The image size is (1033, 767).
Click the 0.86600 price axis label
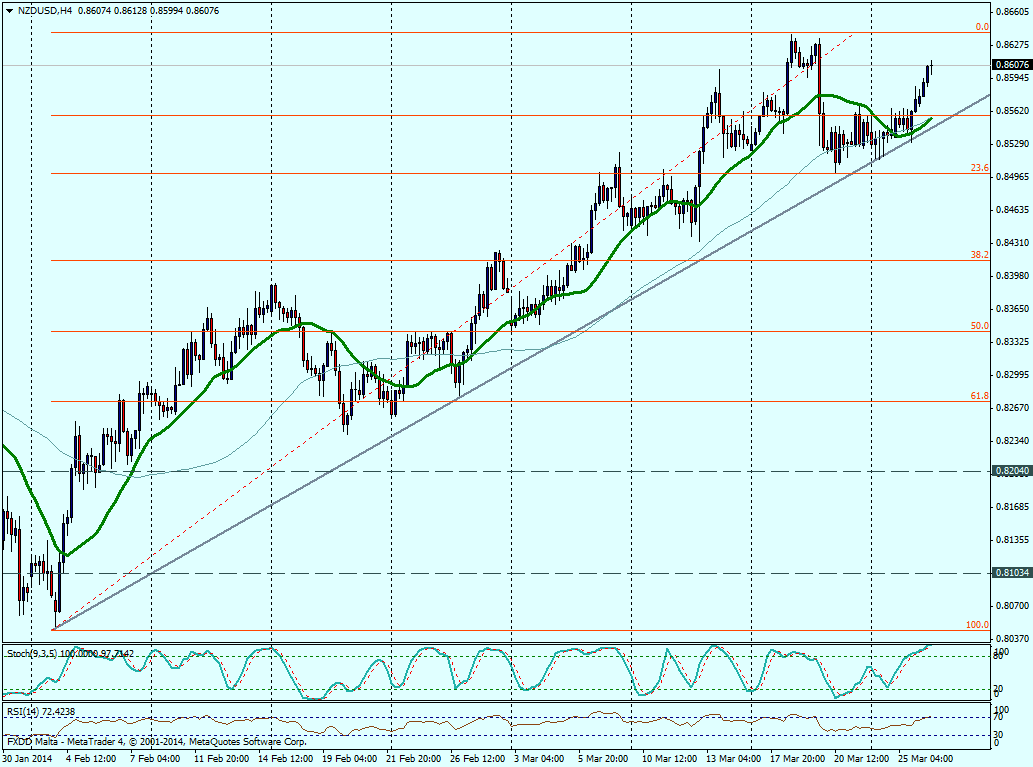tap(1012, 12)
